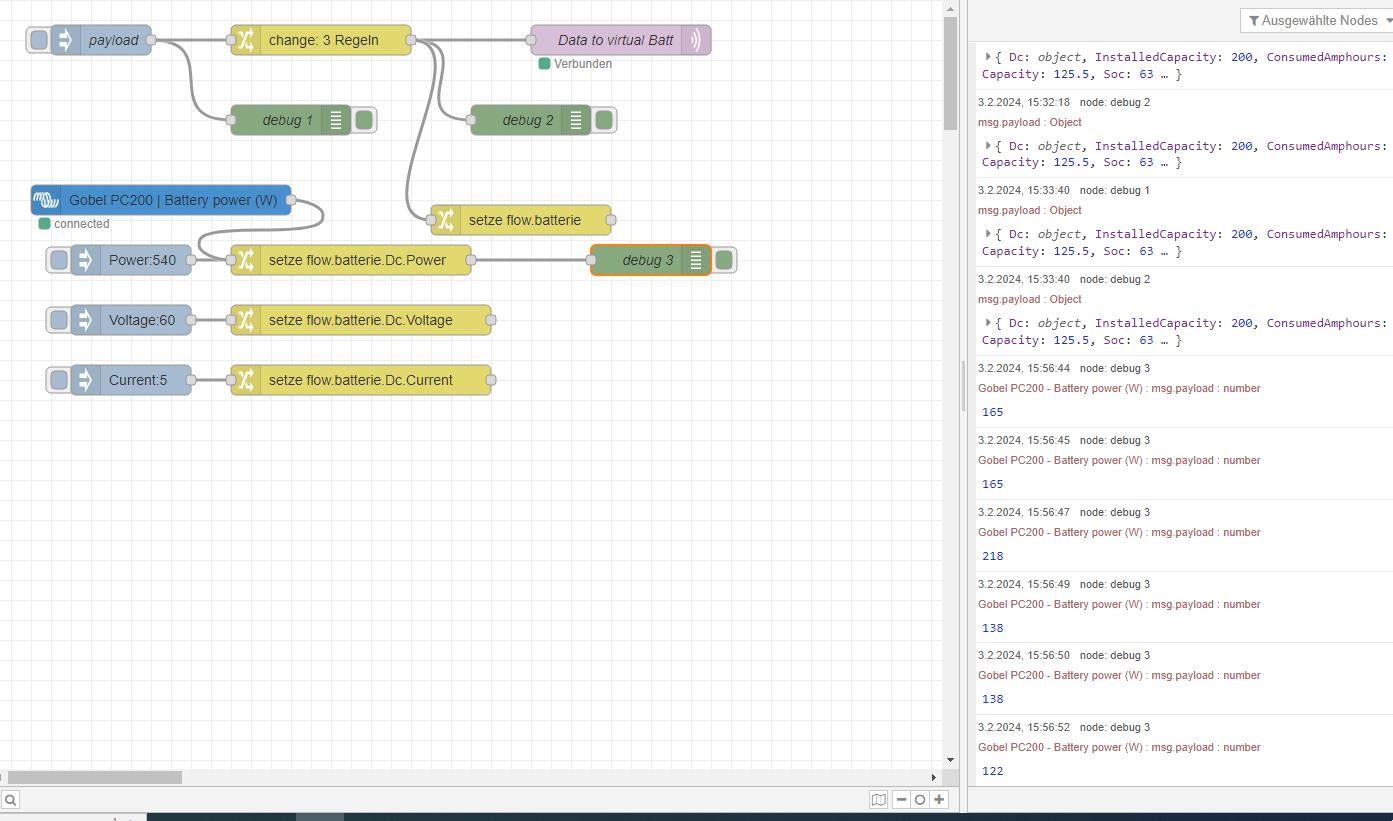Click timestamp 3.2.2024, 15:56:44
Screen dimensions: 1393x821
[1024, 369]
